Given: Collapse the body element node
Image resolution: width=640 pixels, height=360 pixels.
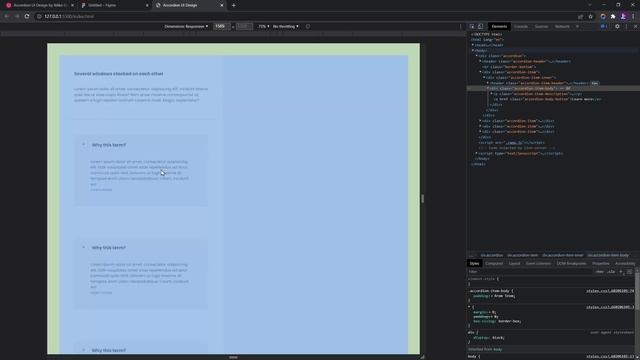Looking at the screenshot, I should coord(473,51).
